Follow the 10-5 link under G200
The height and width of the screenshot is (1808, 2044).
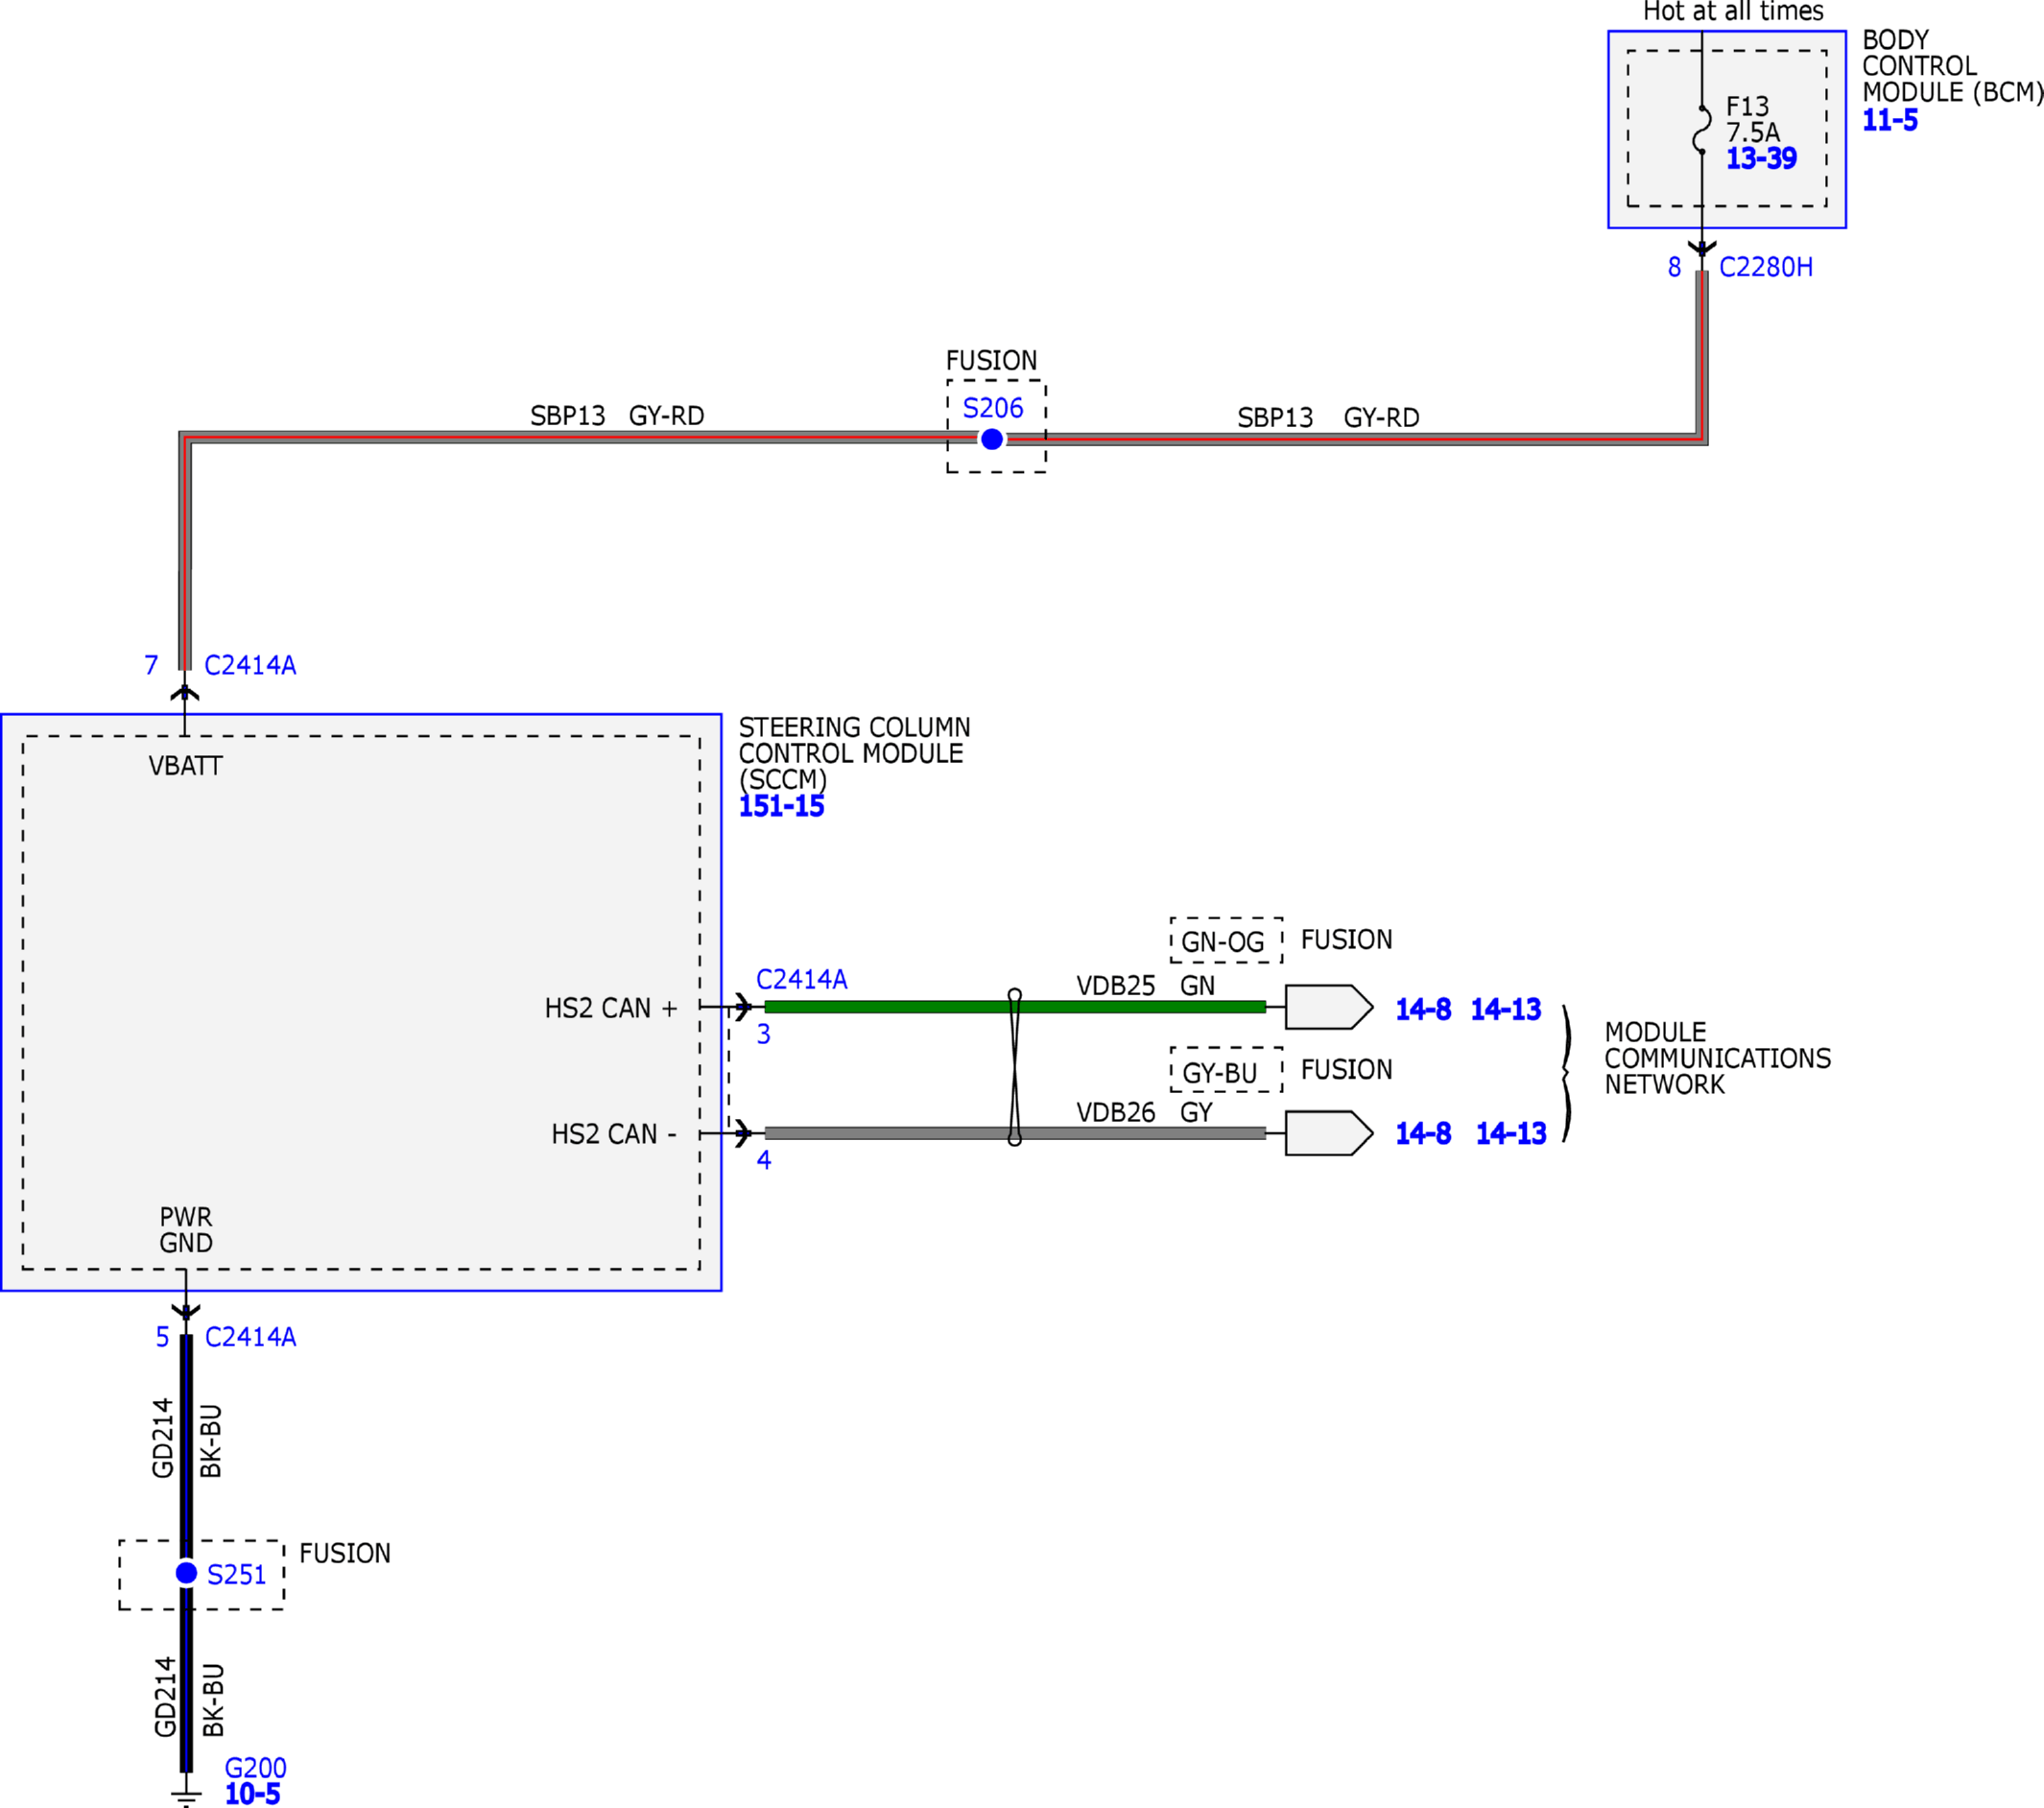pyautogui.click(x=252, y=1794)
